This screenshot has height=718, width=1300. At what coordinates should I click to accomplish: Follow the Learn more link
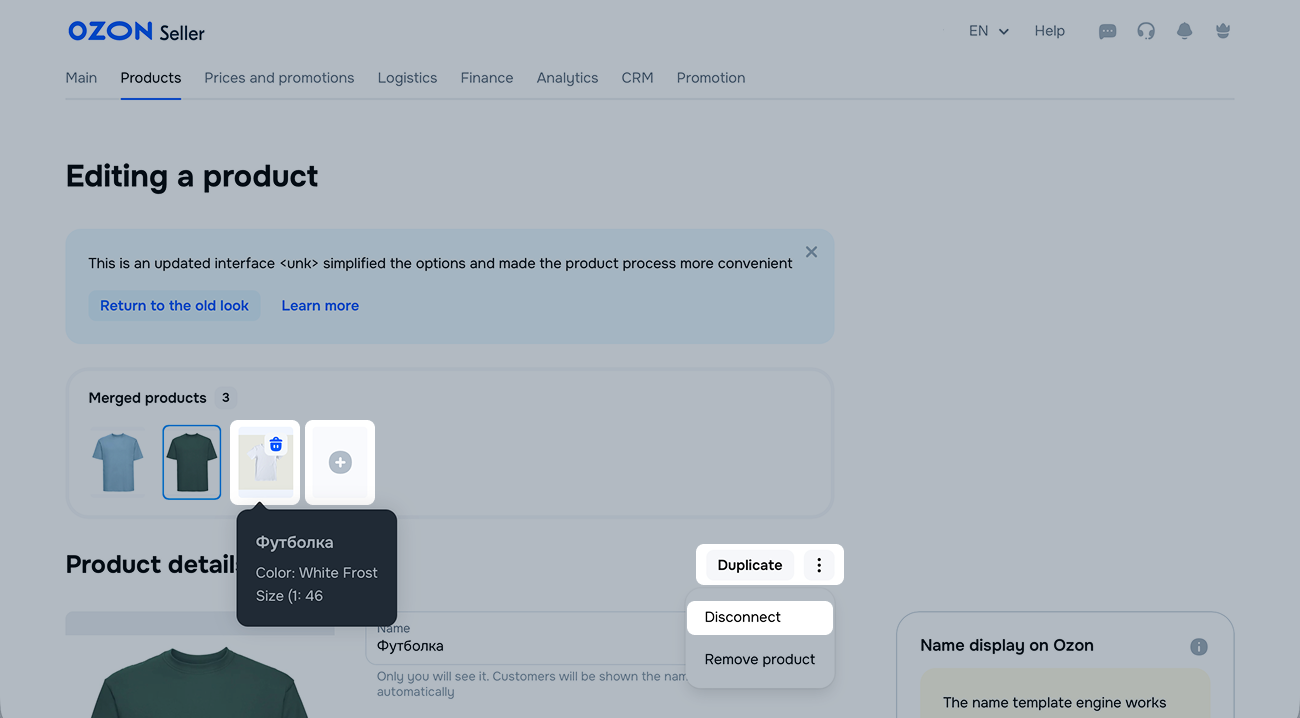click(x=320, y=306)
